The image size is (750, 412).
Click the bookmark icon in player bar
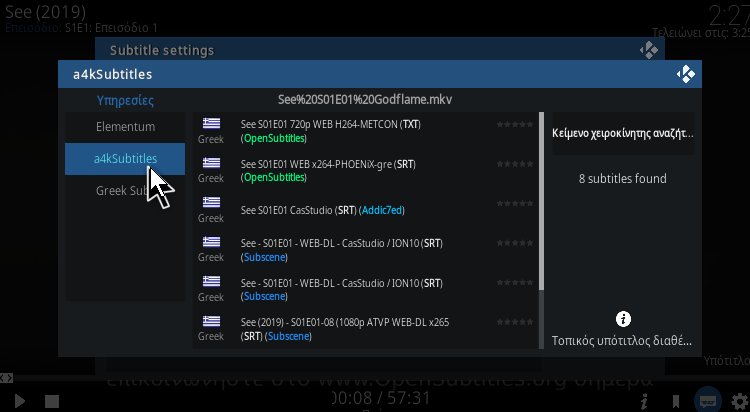point(676,401)
